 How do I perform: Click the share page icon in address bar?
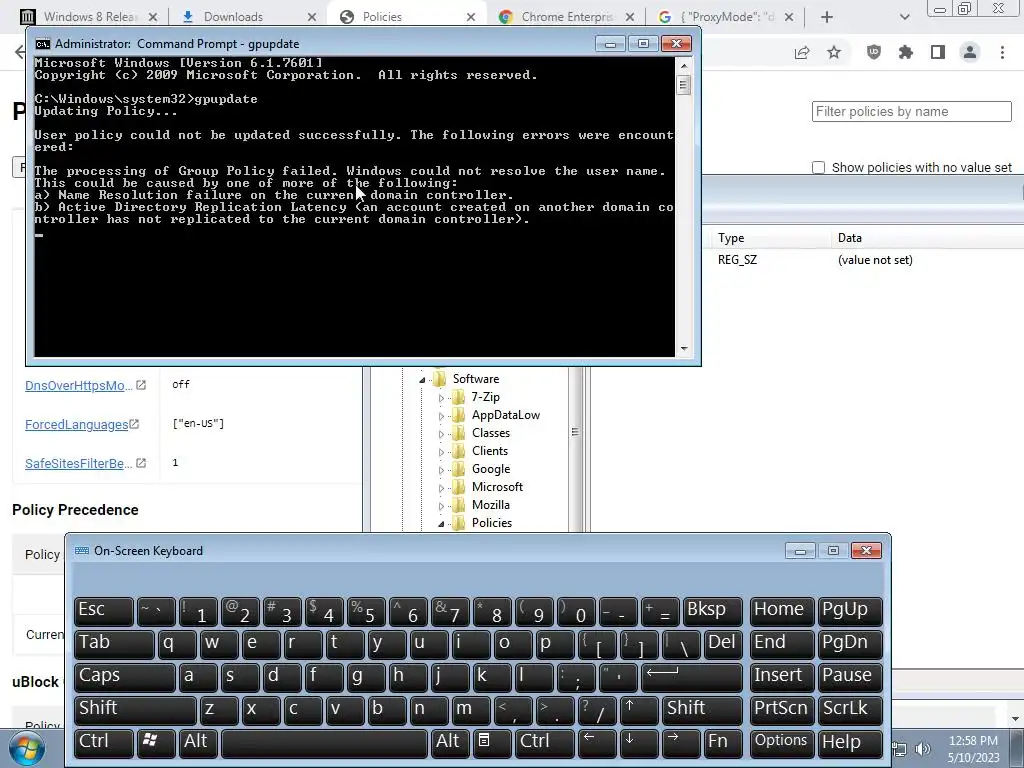click(802, 52)
